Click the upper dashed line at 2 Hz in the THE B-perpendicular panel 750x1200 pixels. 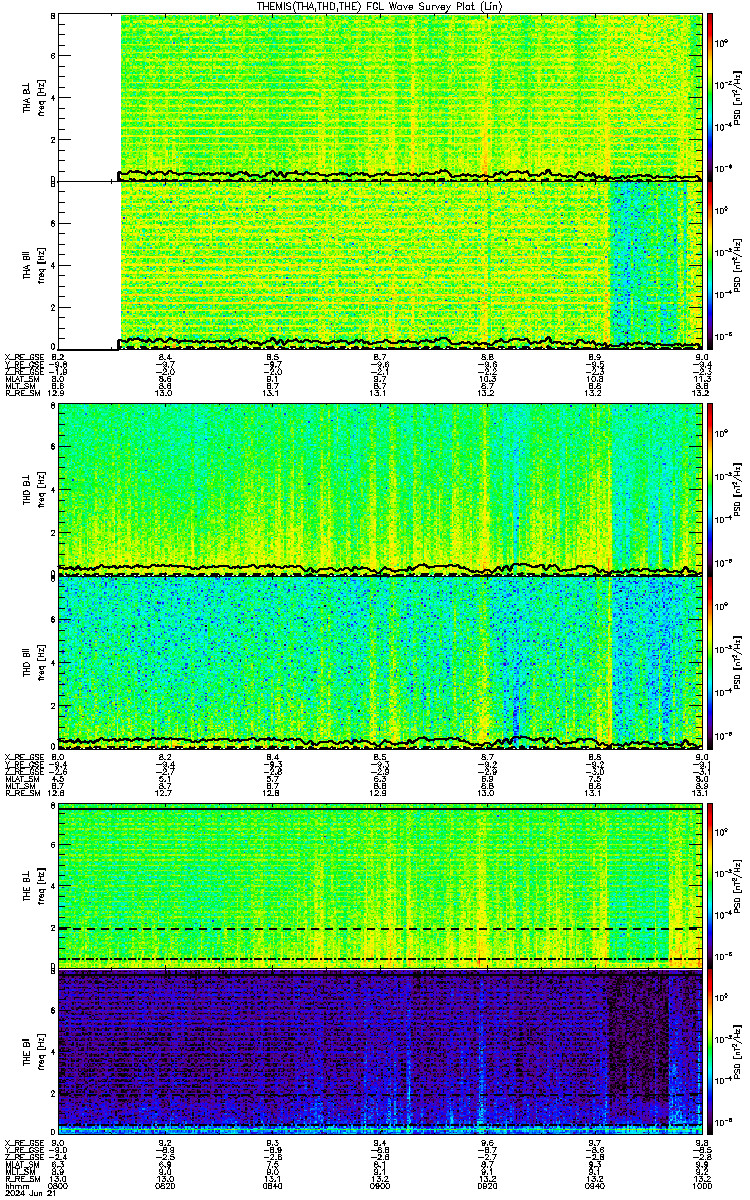[x=380, y=929]
